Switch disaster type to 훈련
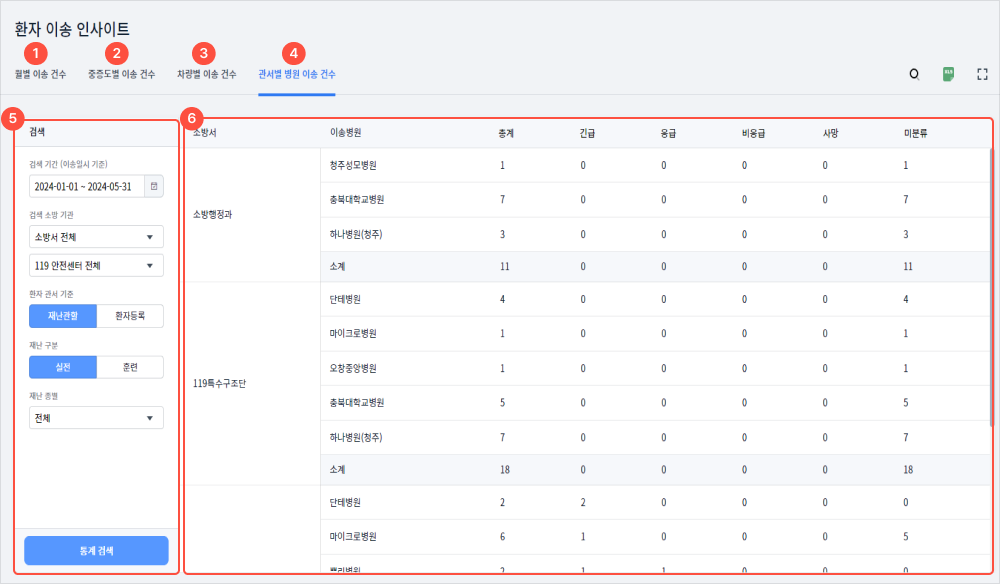This screenshot has width=1000, height=584. 130,367
